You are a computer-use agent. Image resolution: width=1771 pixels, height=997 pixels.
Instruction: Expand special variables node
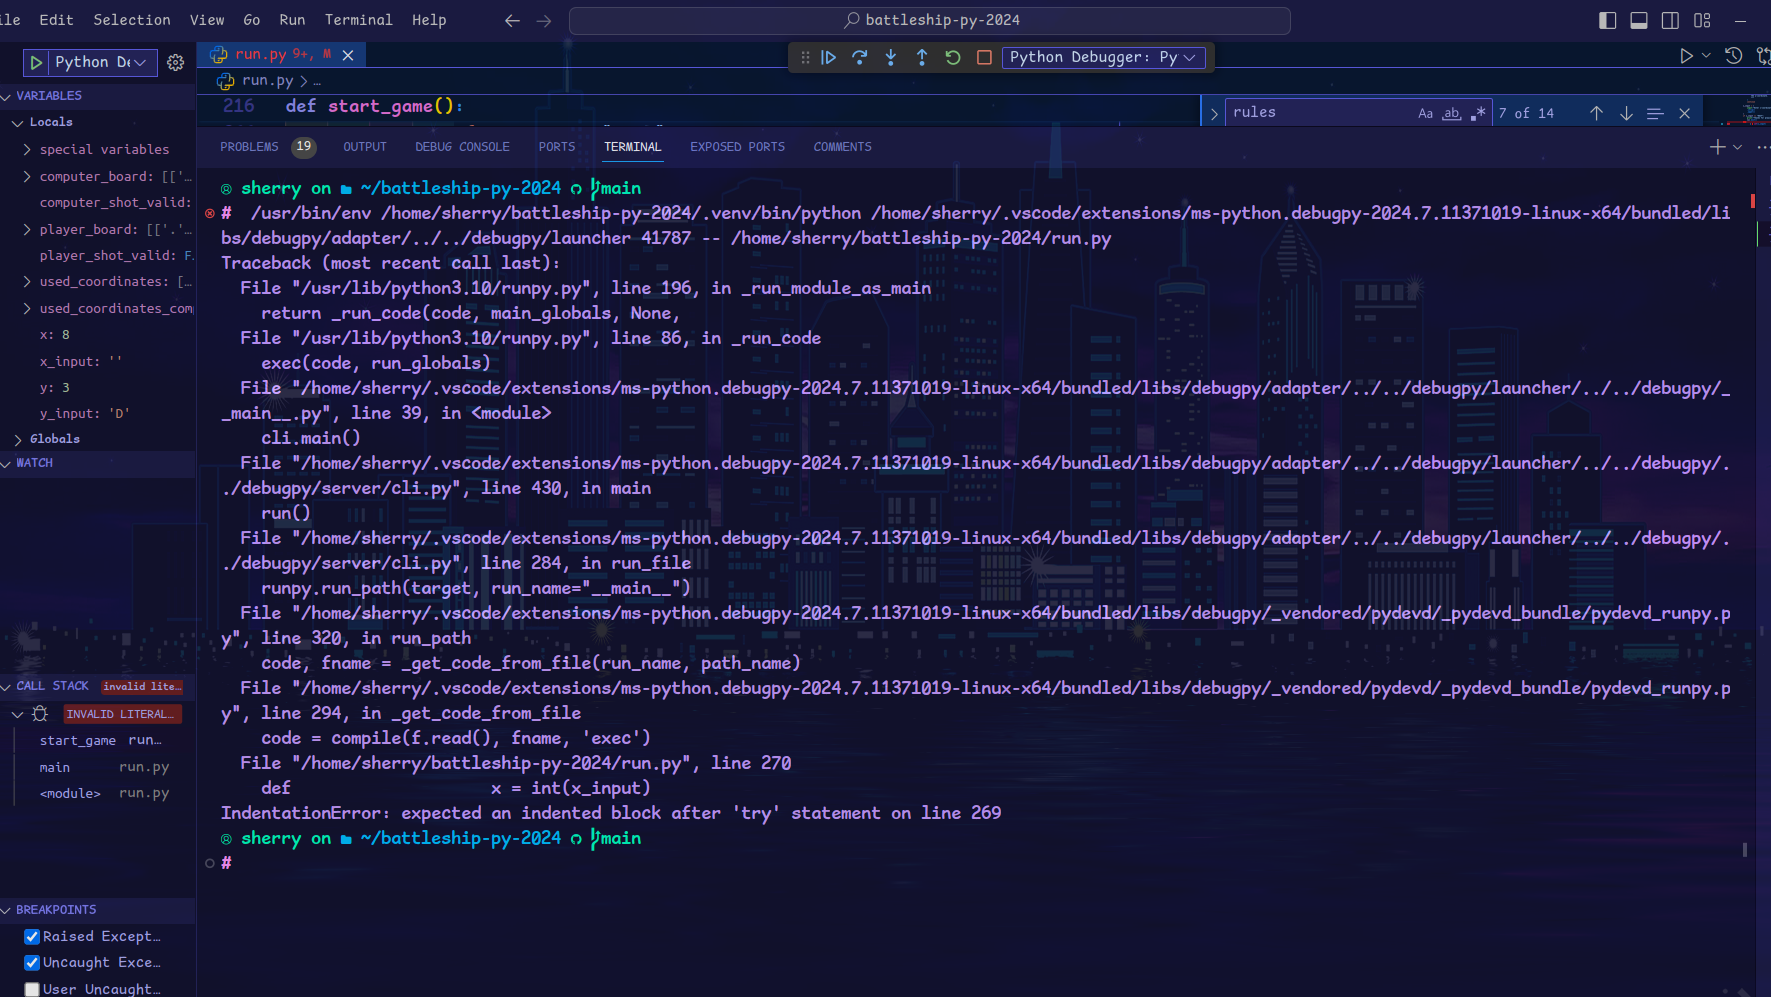pyautogui.click(x=104, y=149)
